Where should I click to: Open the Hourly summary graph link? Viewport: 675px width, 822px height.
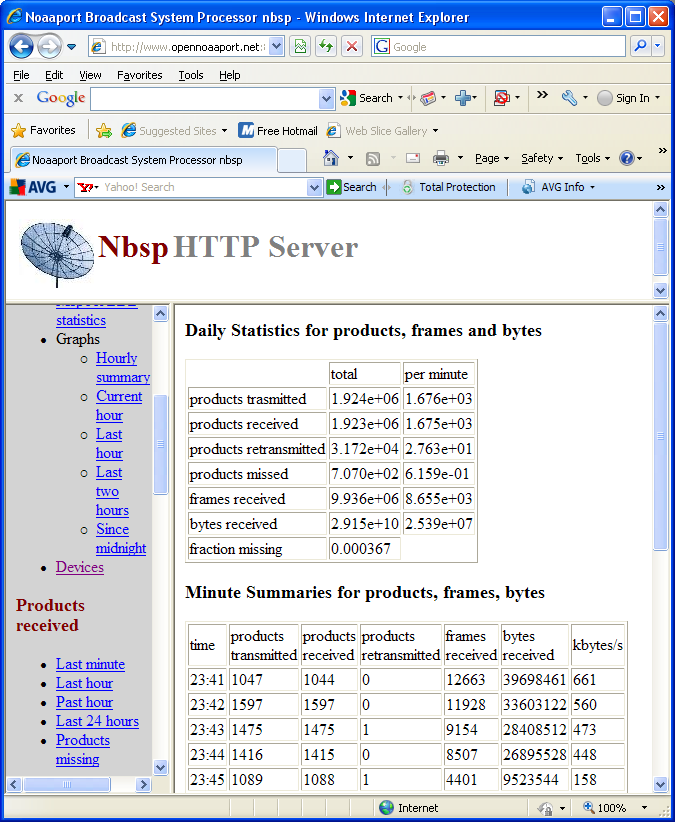[123, 367]
